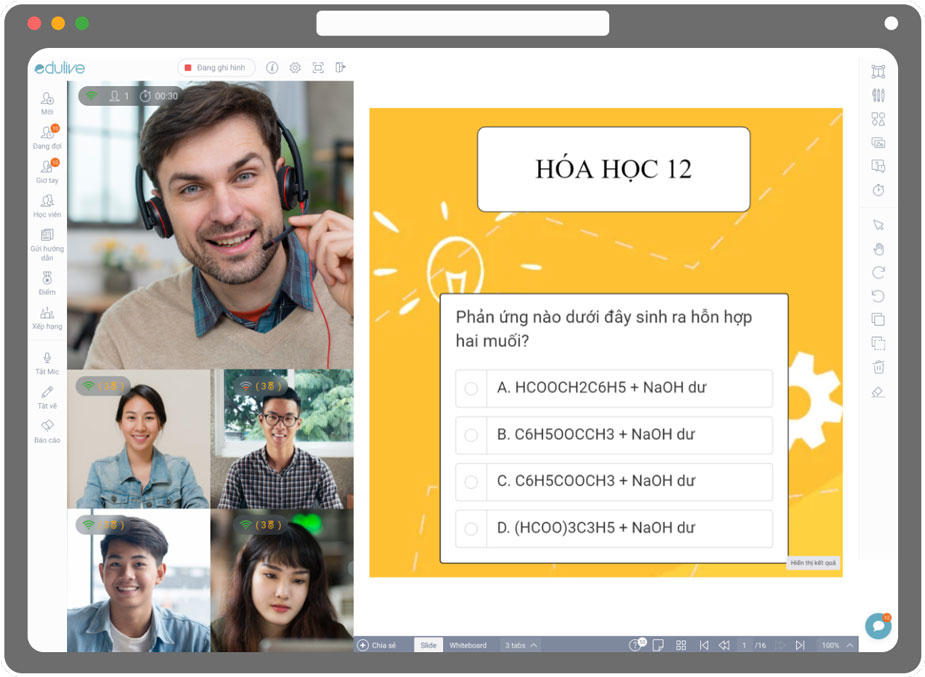Open the settings gear at the top
The width and height of the screenshot is (925, 677).
coord(294,67)
